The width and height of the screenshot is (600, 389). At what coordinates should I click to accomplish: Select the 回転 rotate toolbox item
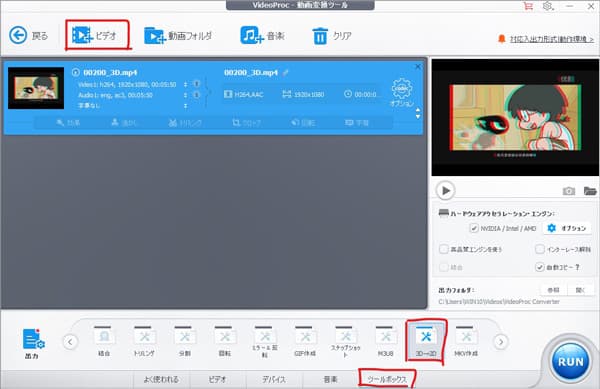point(225,341)
